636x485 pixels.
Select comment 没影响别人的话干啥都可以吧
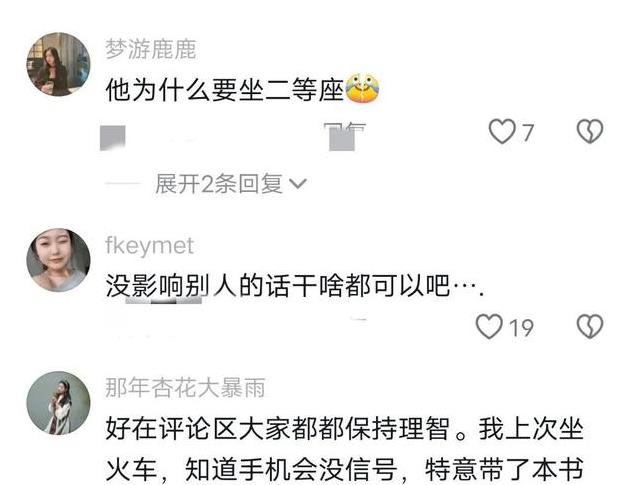pyautogui.click(x=295, y=285)
